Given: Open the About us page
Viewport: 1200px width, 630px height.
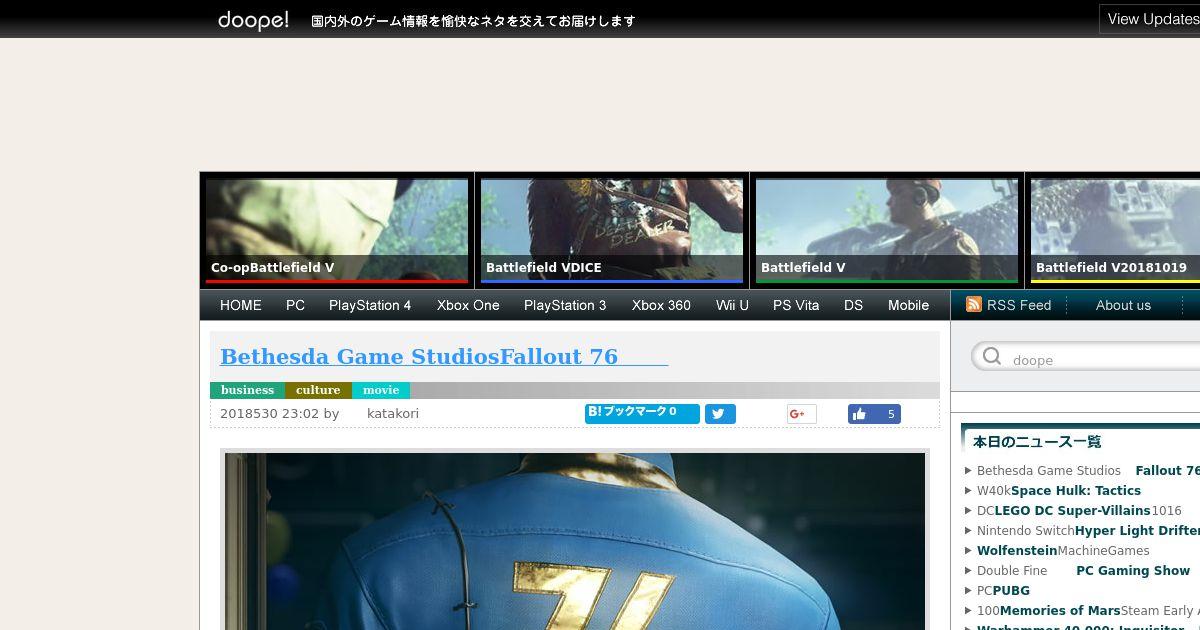Looking at the screenshot, I should click(1123, 305).
